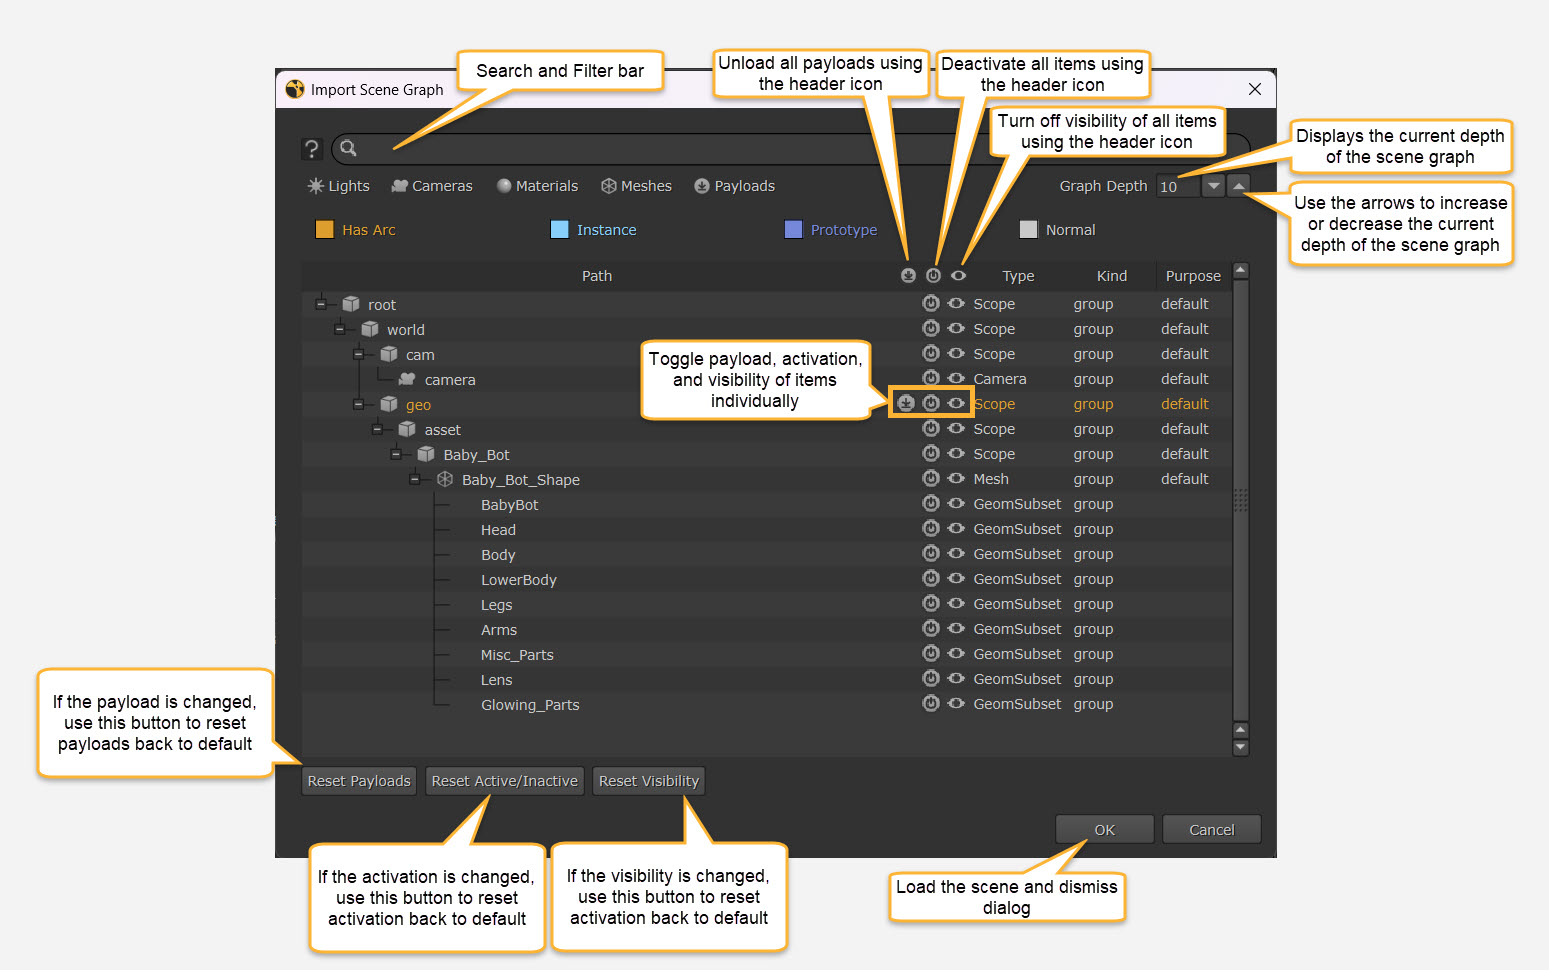Click the Baby_Bot_Shape mesh icon
Screen dimensions: 1549x970
[x=445, y=480]
